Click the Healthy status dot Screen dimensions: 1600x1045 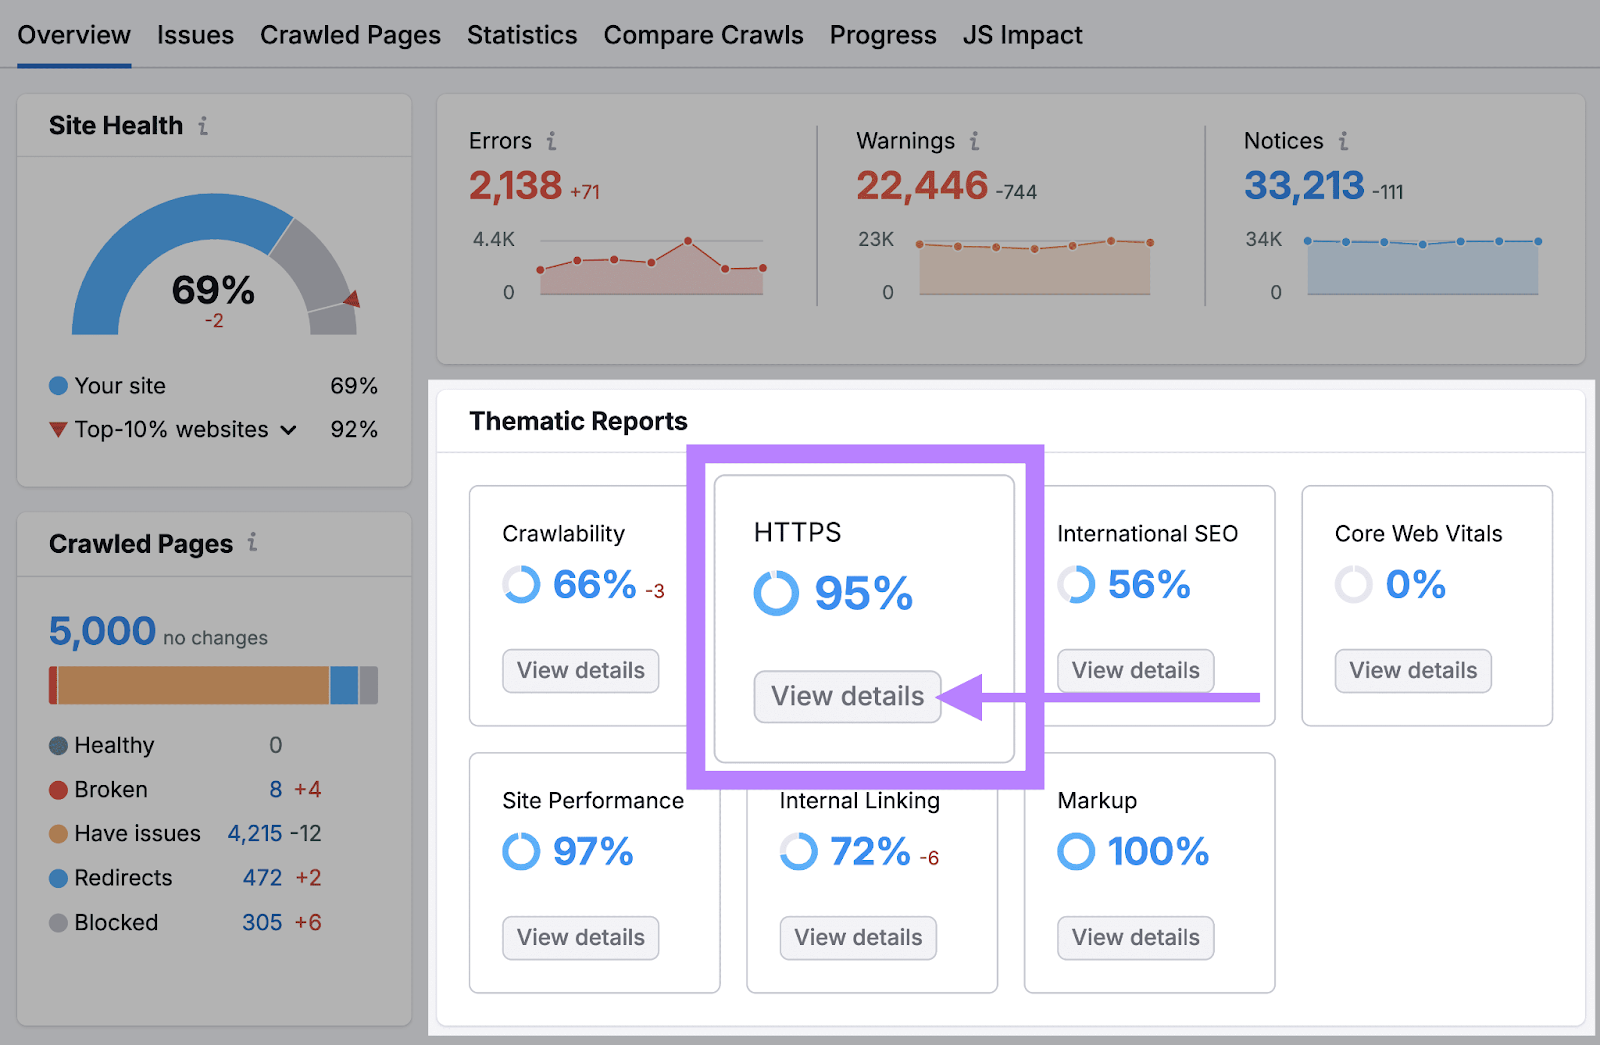tap(58, 746)
